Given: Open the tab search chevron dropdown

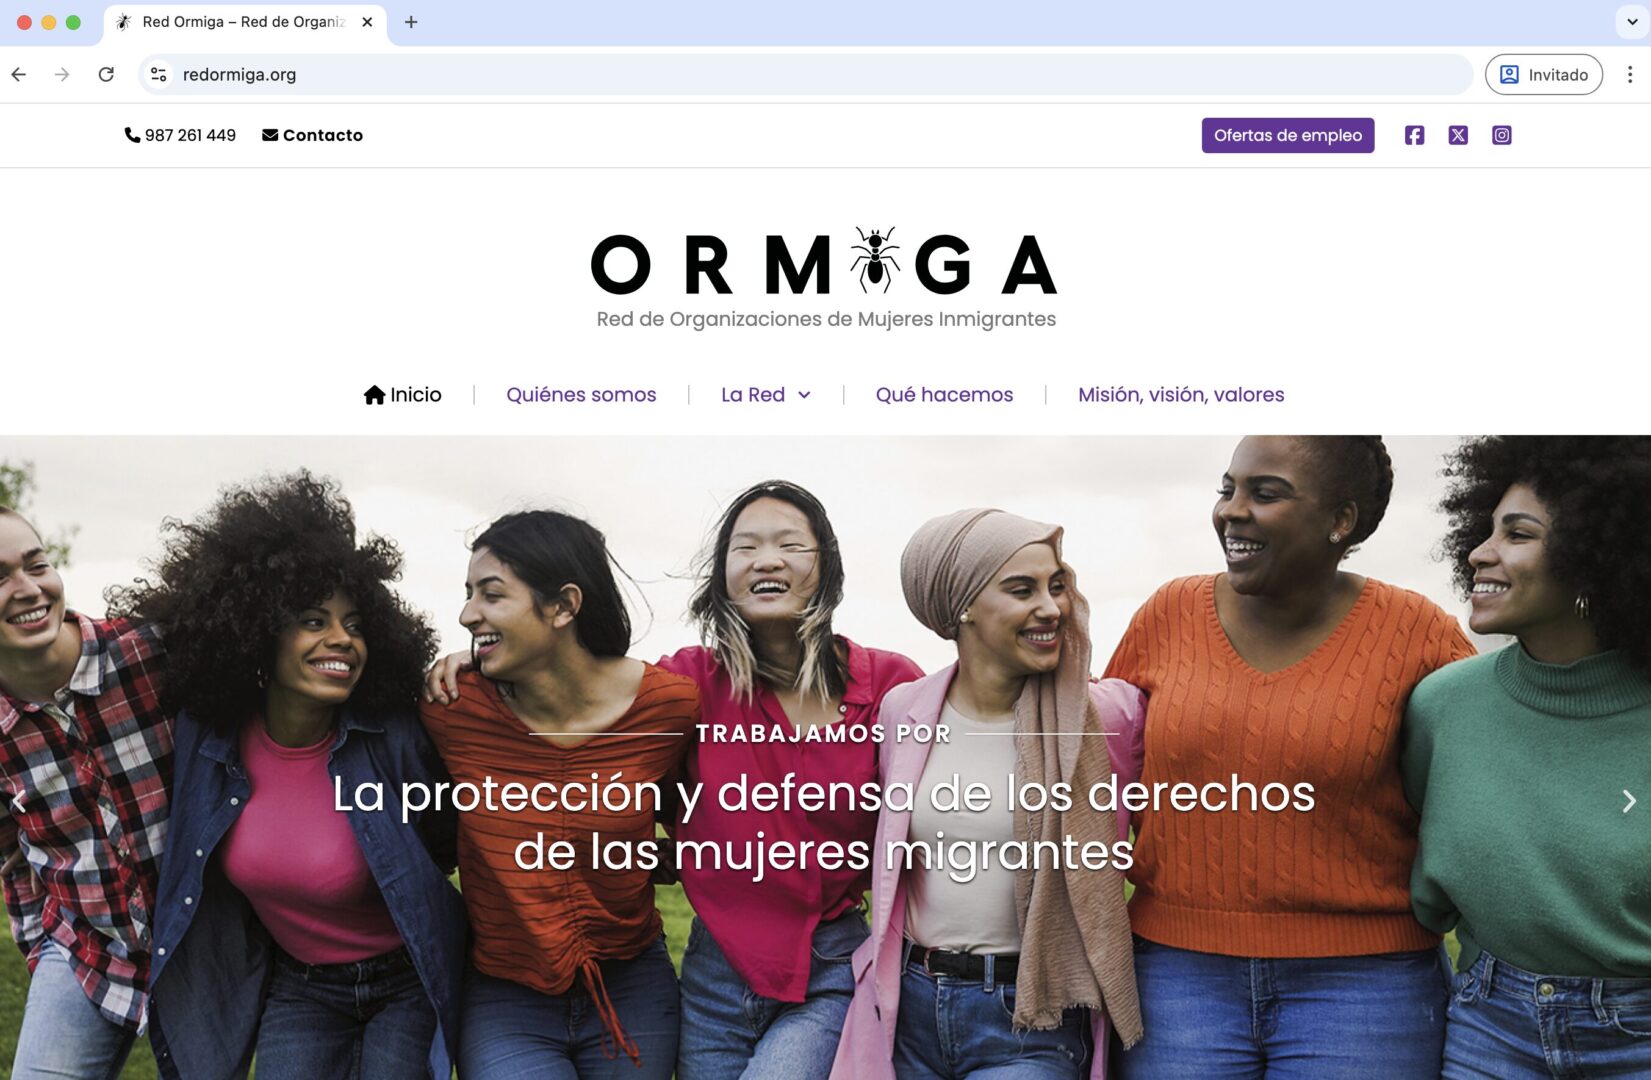Looking at the screenshot, I should (x=1632, y=22).
